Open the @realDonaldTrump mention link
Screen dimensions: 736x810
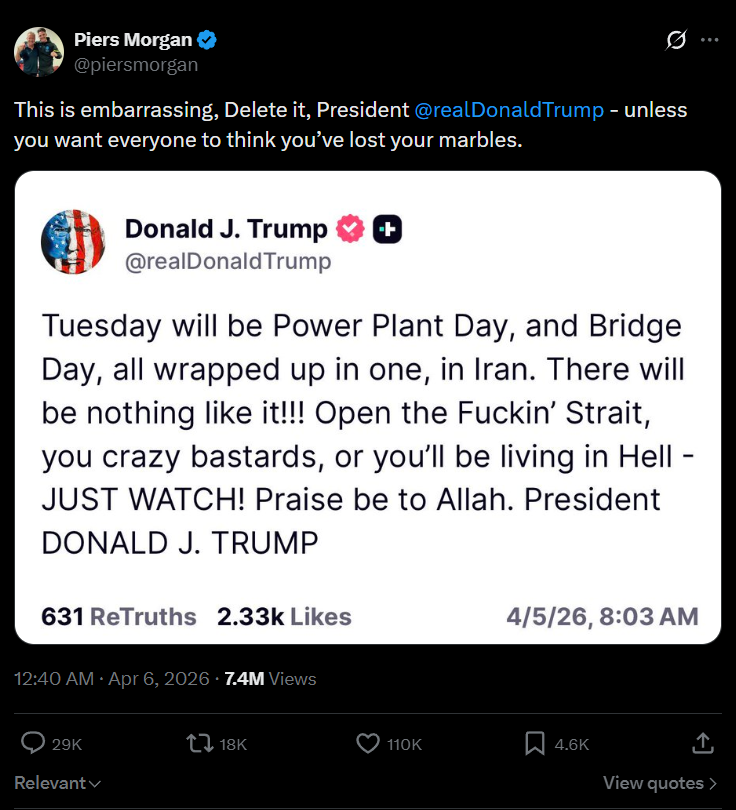(511, 109)
